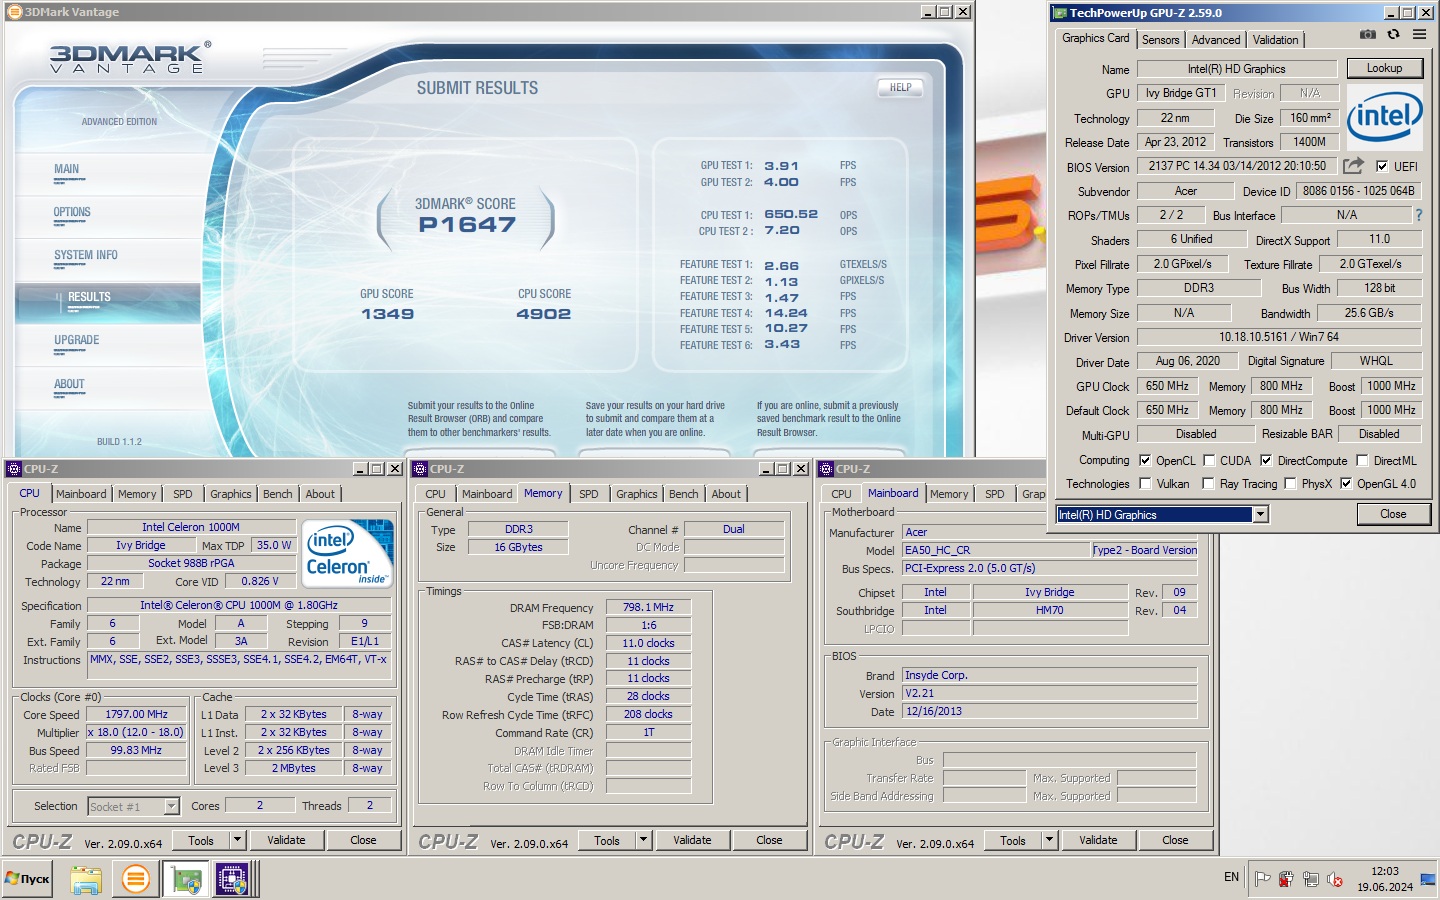Viewport: 1440px width, 900px height.
Task: Click the Lookup button in GPU-Z
Action: (1384, 68)
